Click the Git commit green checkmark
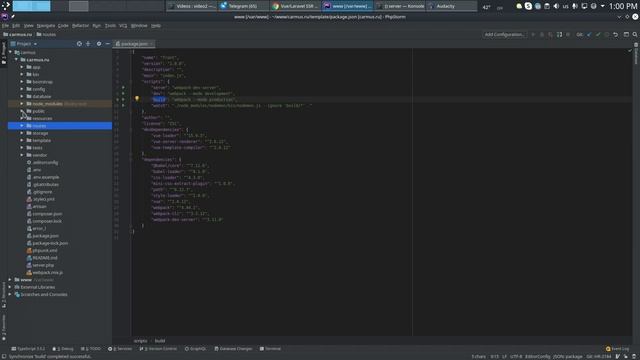The height and width of the screenshot is (360, 640). point(598,35)
